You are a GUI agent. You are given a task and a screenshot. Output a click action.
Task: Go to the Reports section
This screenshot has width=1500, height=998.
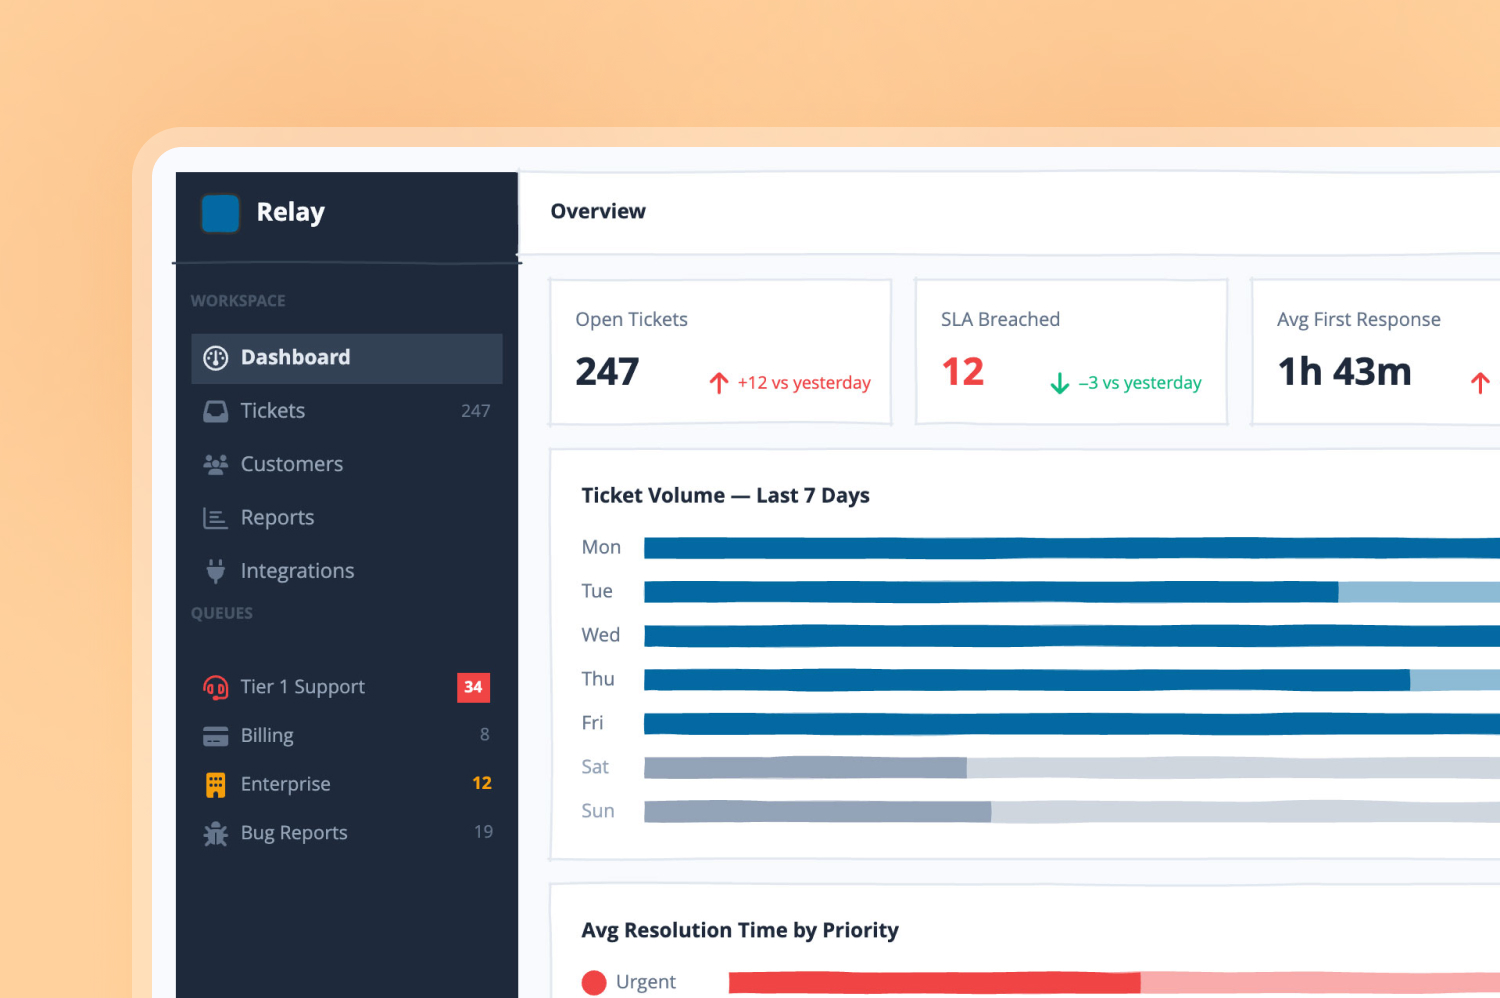[347, 518]
